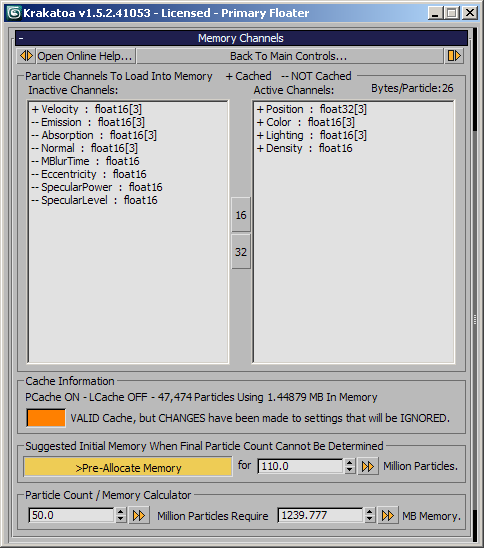Increase the 1239.777 memory spinner
The height and width of the screenshot is (548, 484).
click(x=369, y=511)
